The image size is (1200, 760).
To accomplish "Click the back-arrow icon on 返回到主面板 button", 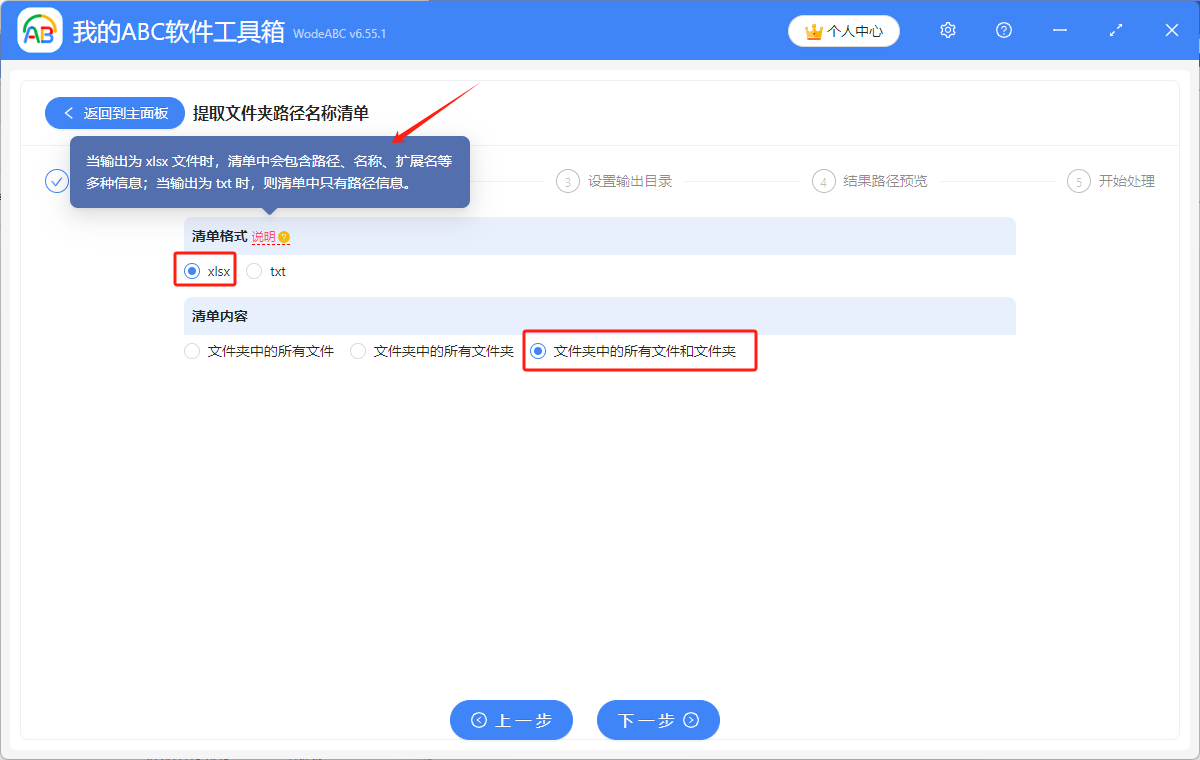I will (67, 113).
